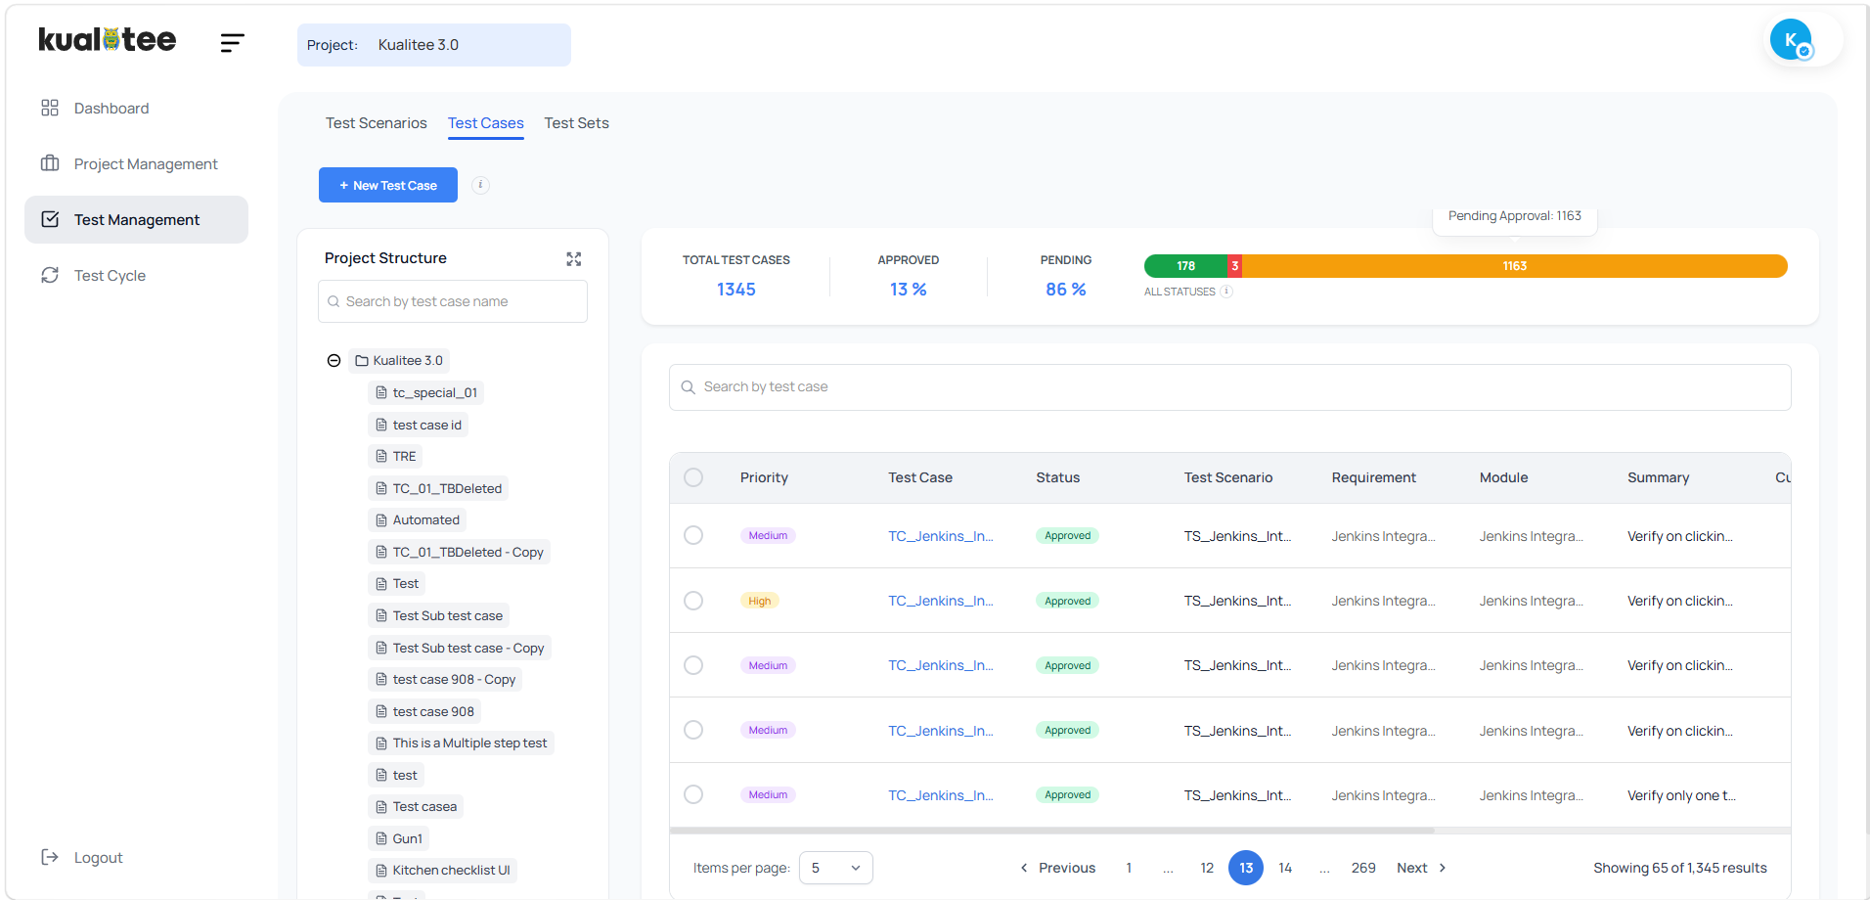This screenshot has width=1870, height=900.
Task: Select 'Test Sub test case - Copy' tree item
Action: click(x=460, y=648)
